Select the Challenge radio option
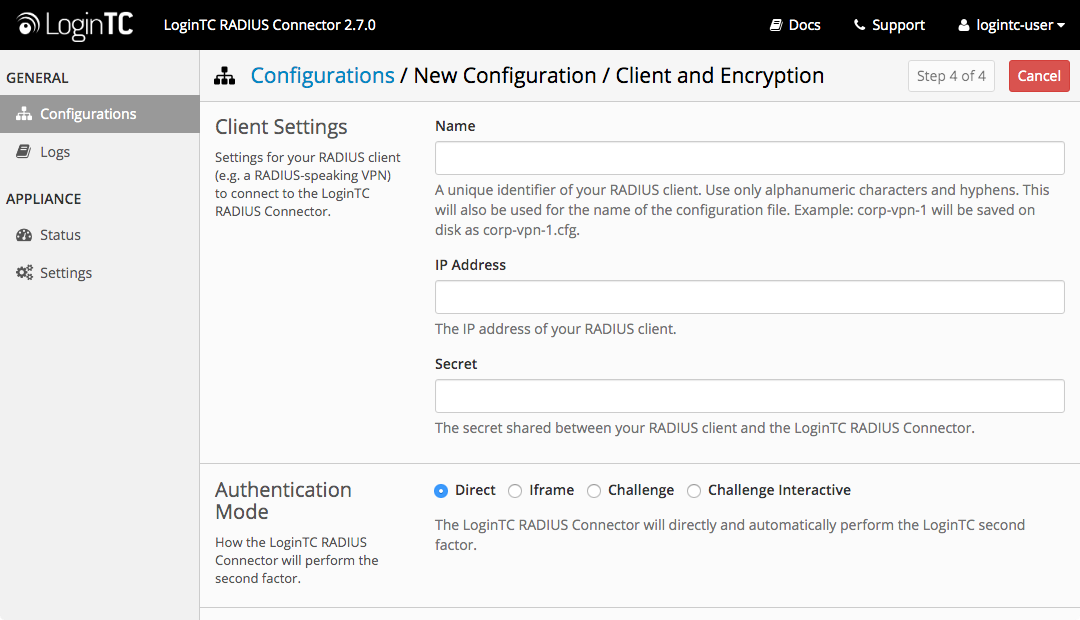The width and height of the screenshot is (1080, 620). [594, 490]
